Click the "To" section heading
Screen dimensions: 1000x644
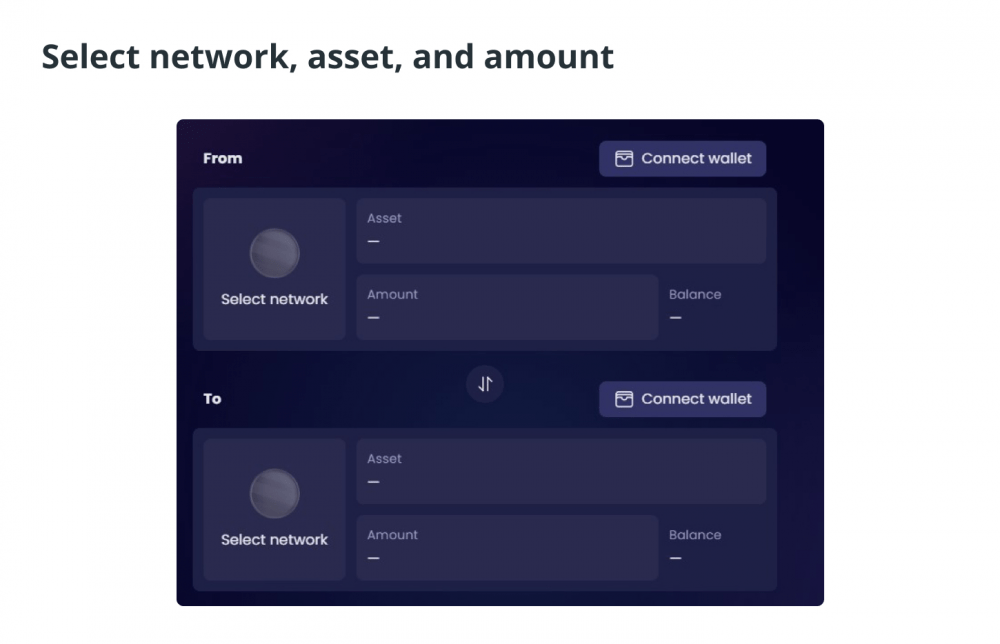click(212, 399)
